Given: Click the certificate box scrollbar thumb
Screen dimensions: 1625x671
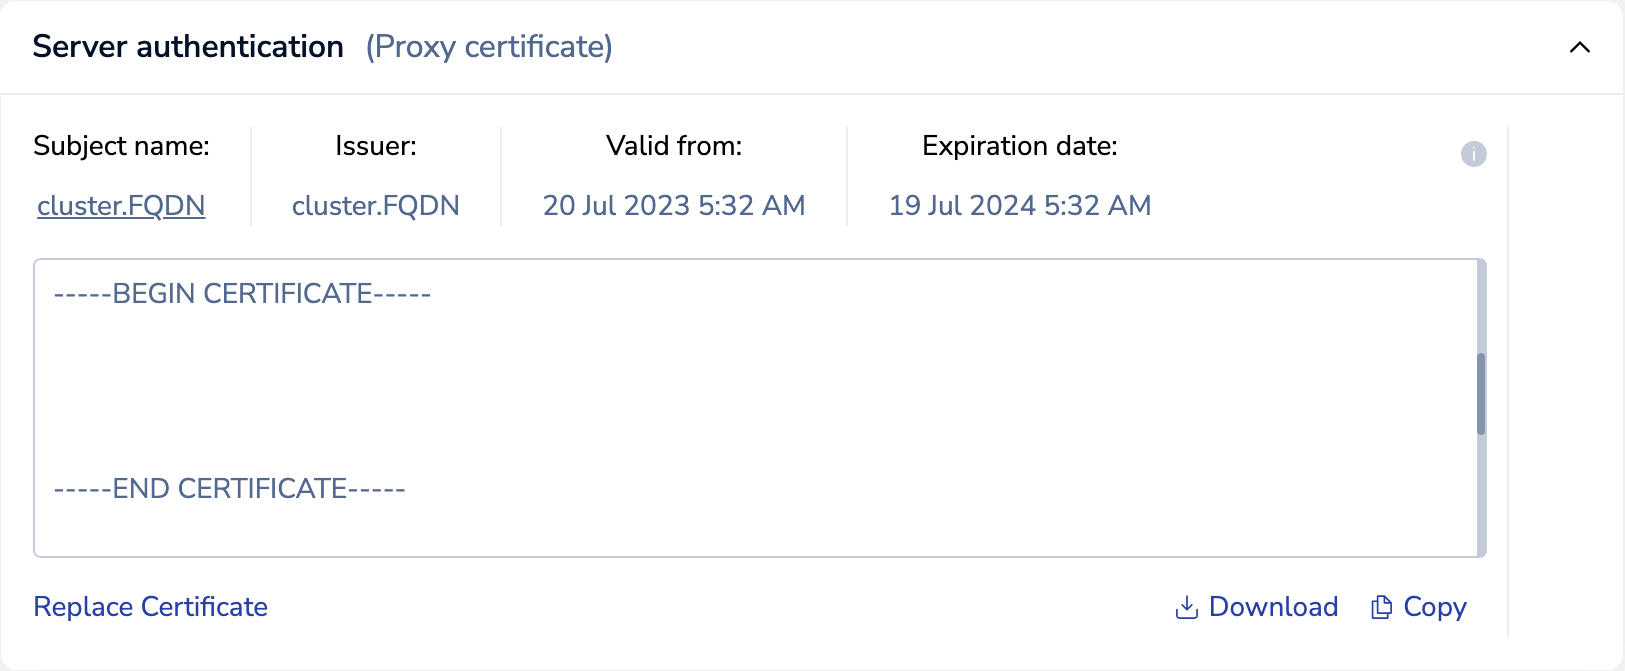Looking at the screenshot, I should [1481, 394].
